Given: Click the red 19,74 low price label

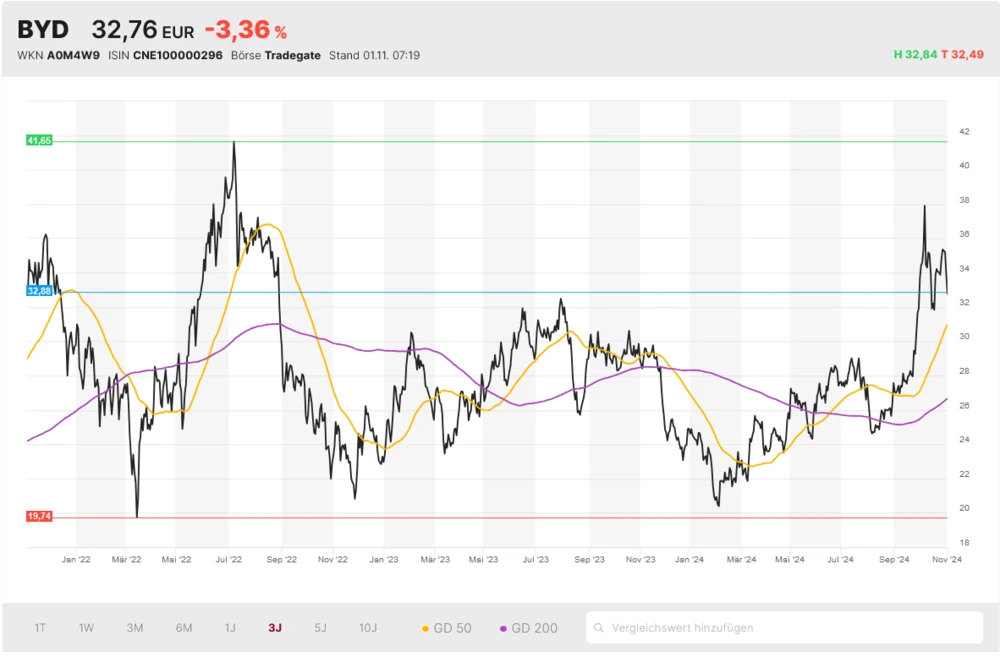Looking at the screenshot, I should click(39, 516).
